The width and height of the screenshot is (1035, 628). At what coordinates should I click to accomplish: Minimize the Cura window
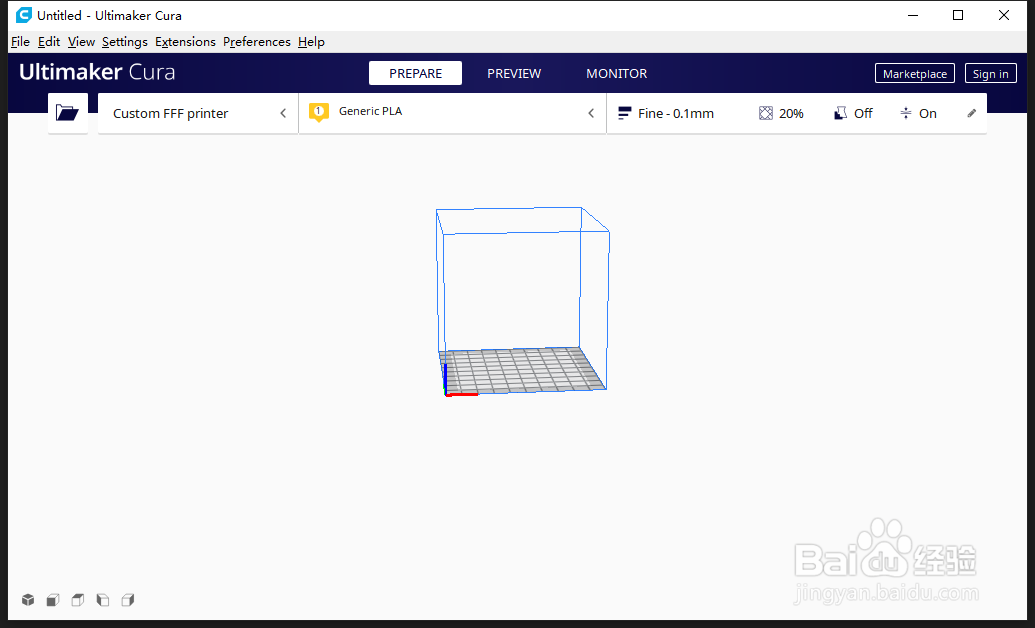click(913, 15)
